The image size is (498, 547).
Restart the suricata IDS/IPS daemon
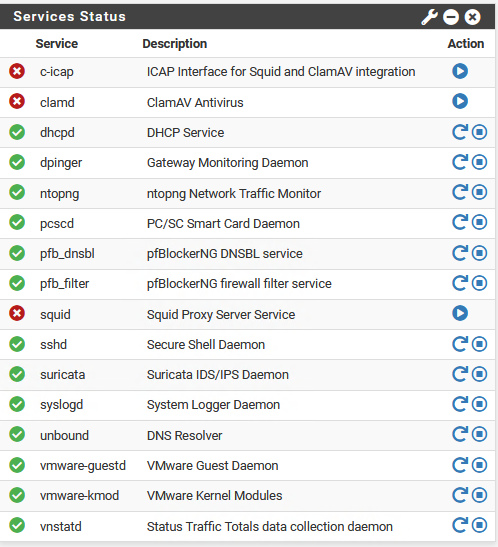(x=460, y=374)
